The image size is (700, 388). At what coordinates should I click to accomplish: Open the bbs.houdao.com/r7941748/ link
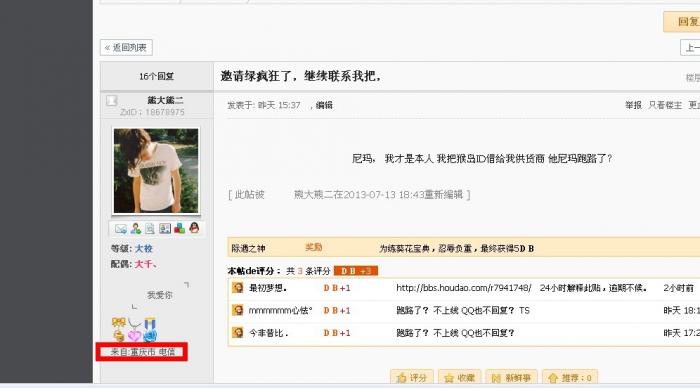(464, 288)
